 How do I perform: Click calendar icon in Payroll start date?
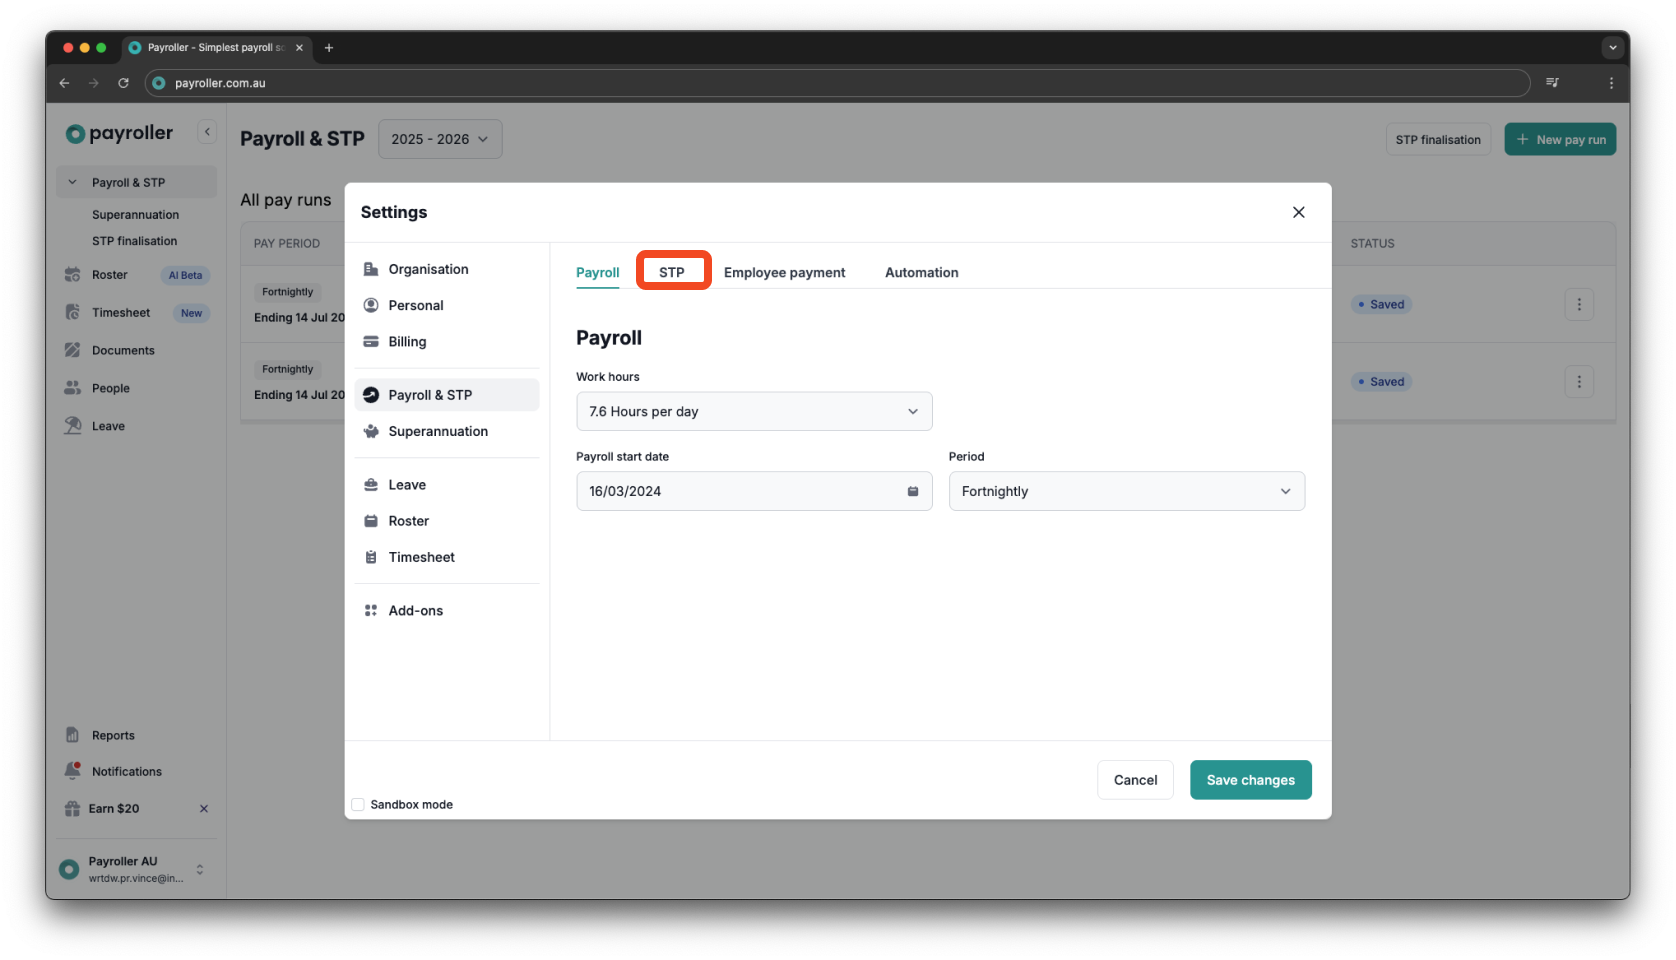coord(912,491)
